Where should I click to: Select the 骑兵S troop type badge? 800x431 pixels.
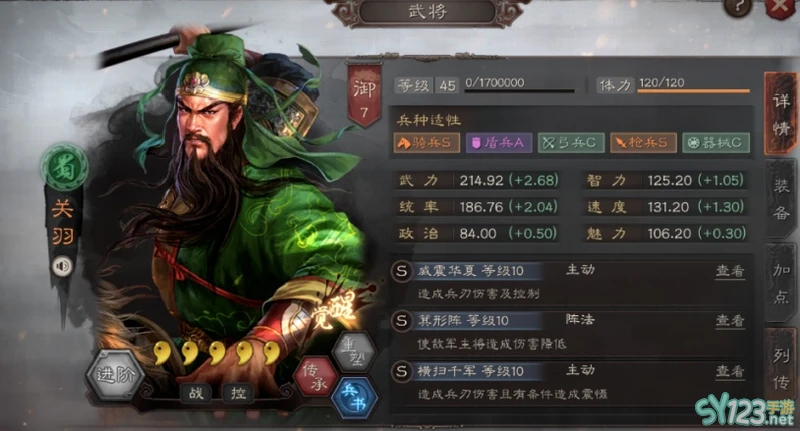(427, 143)
